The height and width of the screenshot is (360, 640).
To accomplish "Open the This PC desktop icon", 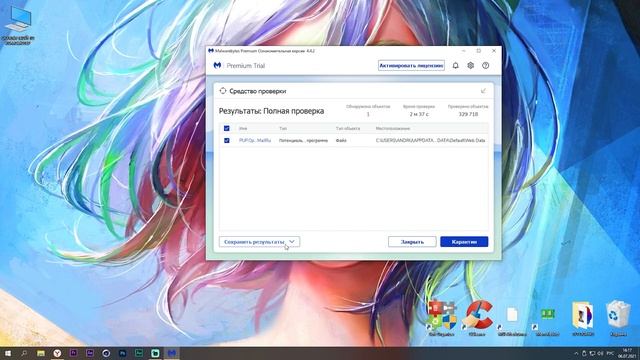I will pos(18,25).
